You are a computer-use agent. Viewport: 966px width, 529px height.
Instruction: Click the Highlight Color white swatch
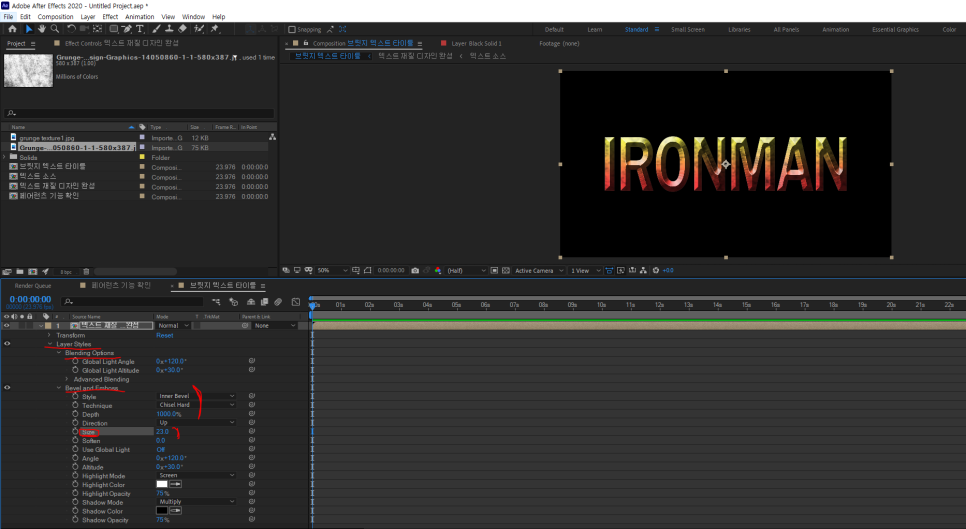pos(162,484)
